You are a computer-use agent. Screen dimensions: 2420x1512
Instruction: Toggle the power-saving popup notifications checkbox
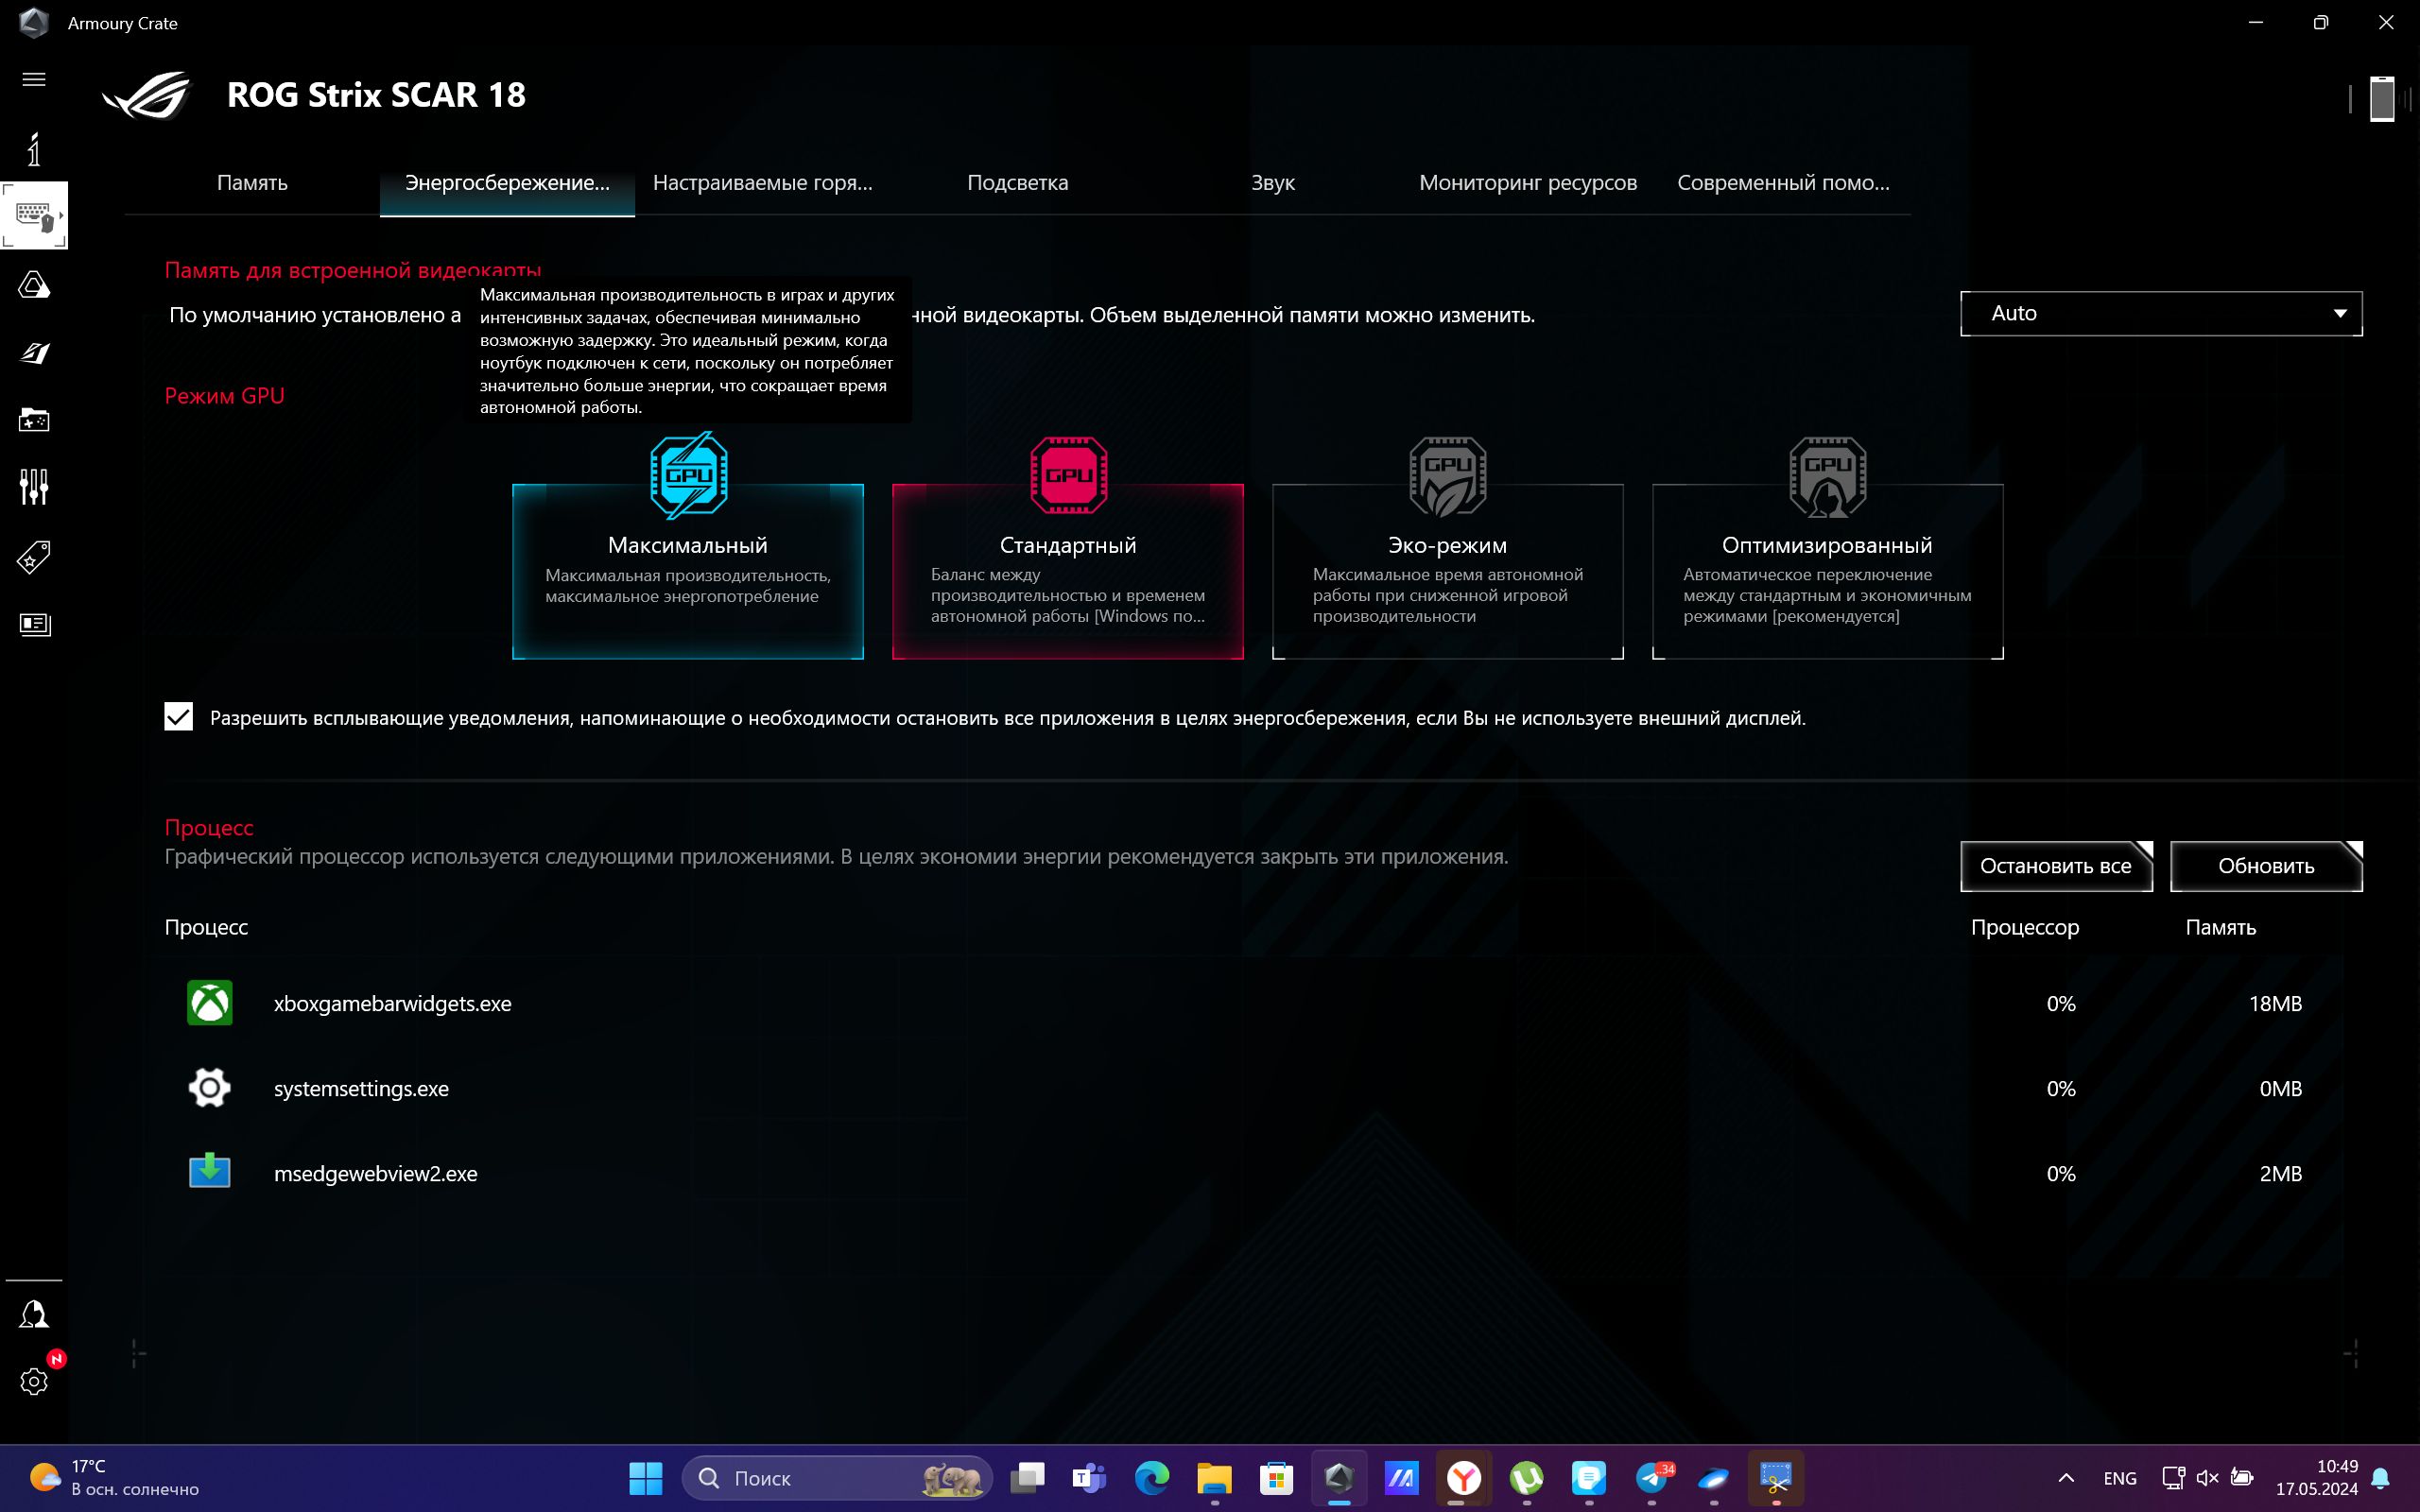[x=179, y=717]
